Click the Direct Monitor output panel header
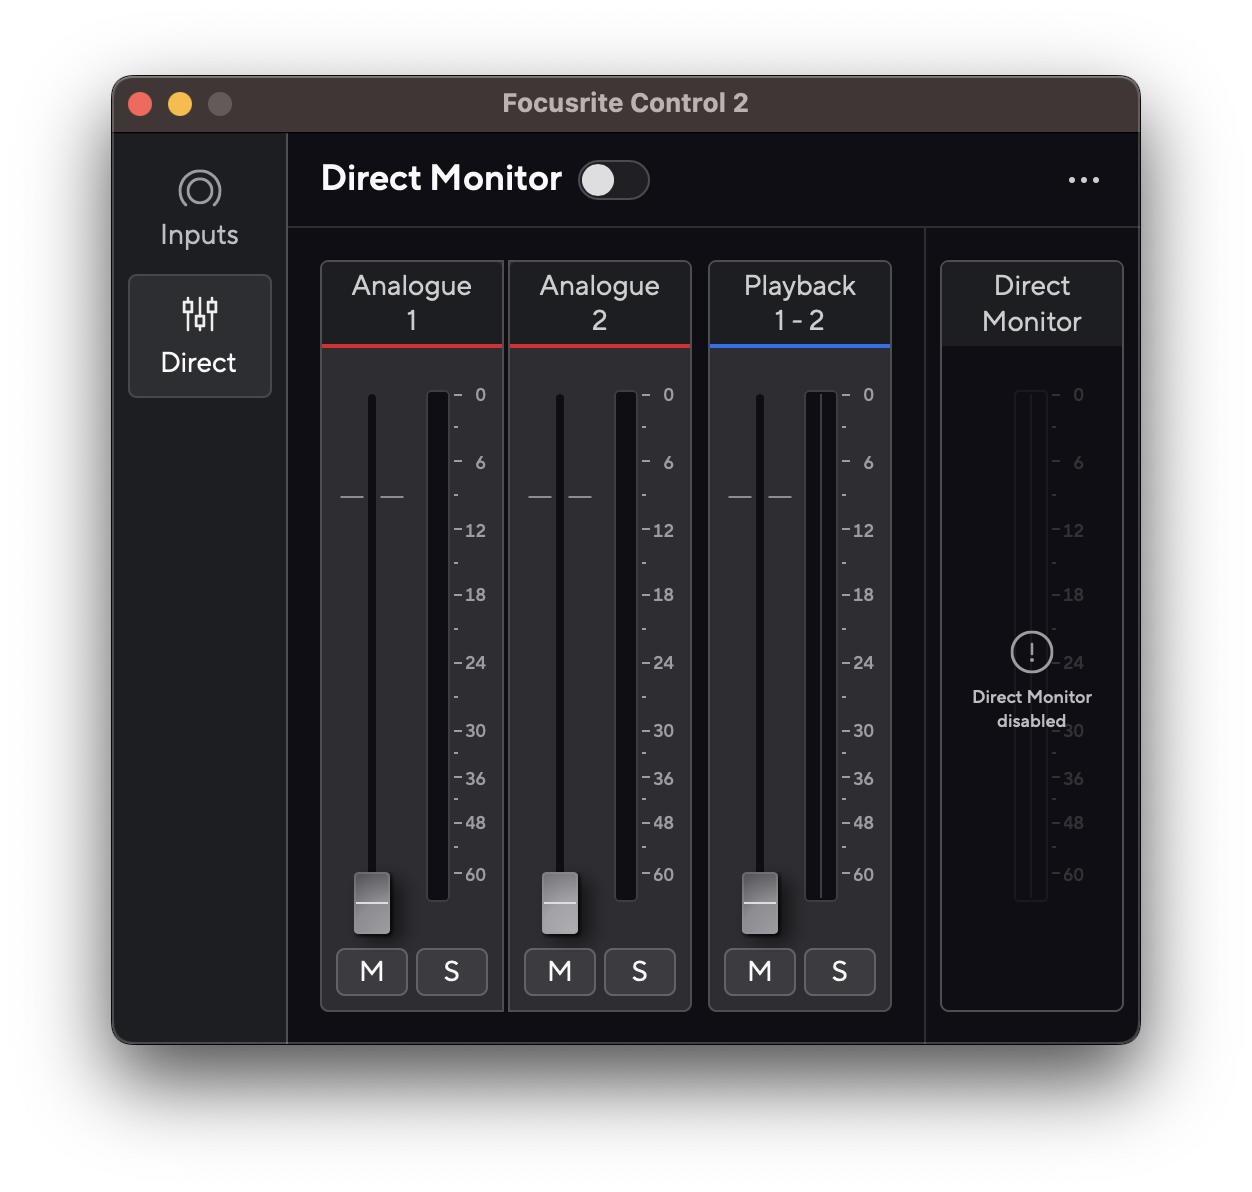The image size is (1252, 1192). click(1031, 303)
